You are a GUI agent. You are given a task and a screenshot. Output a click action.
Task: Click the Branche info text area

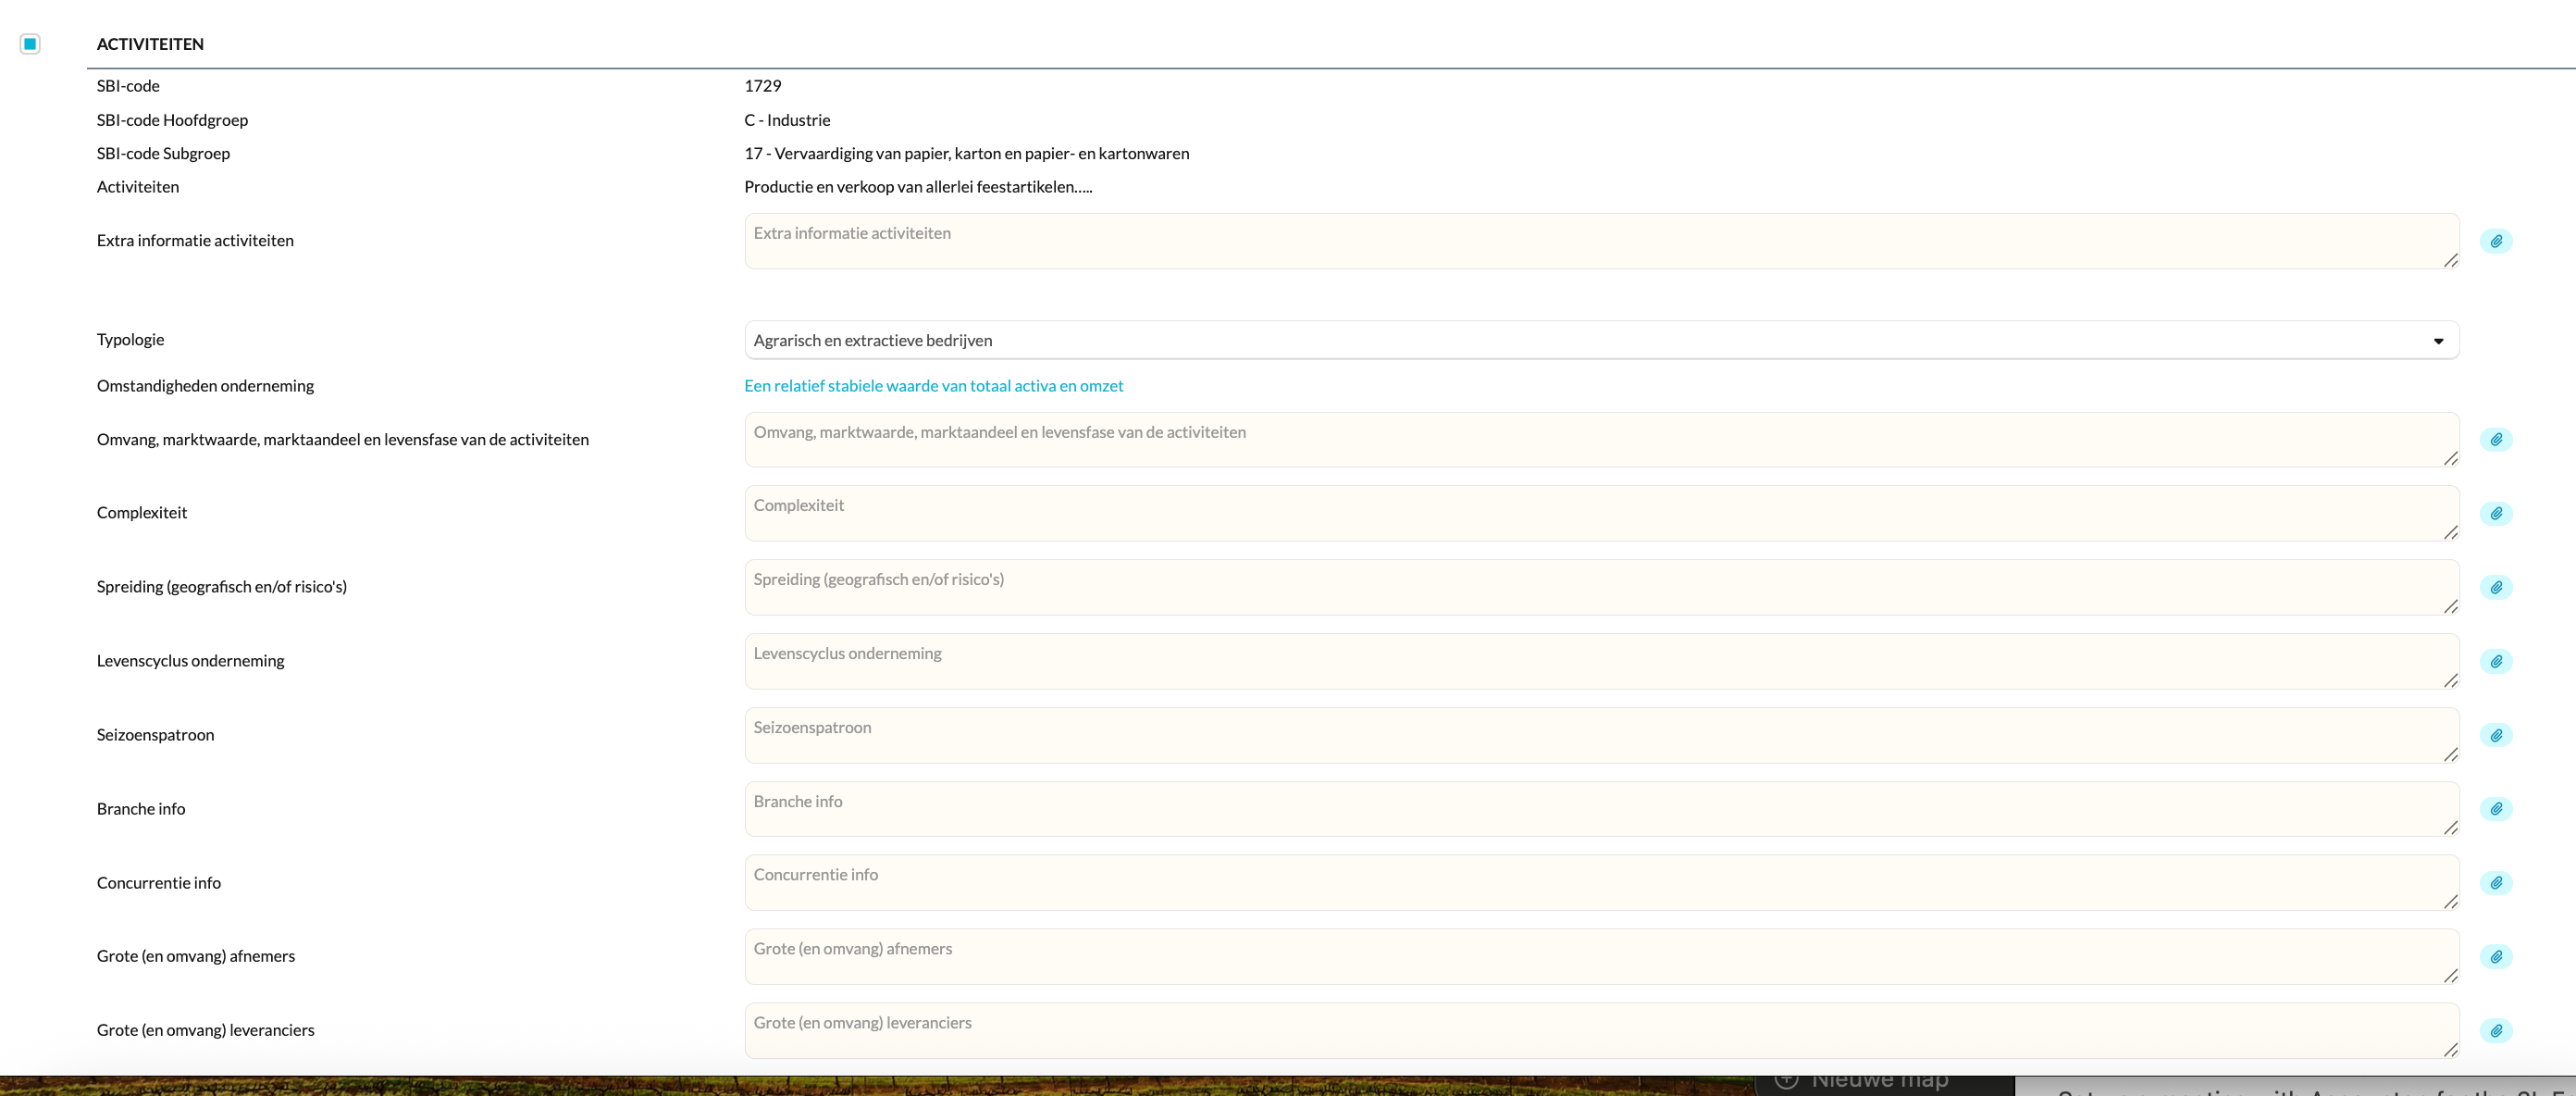(x=1600, y=809)
